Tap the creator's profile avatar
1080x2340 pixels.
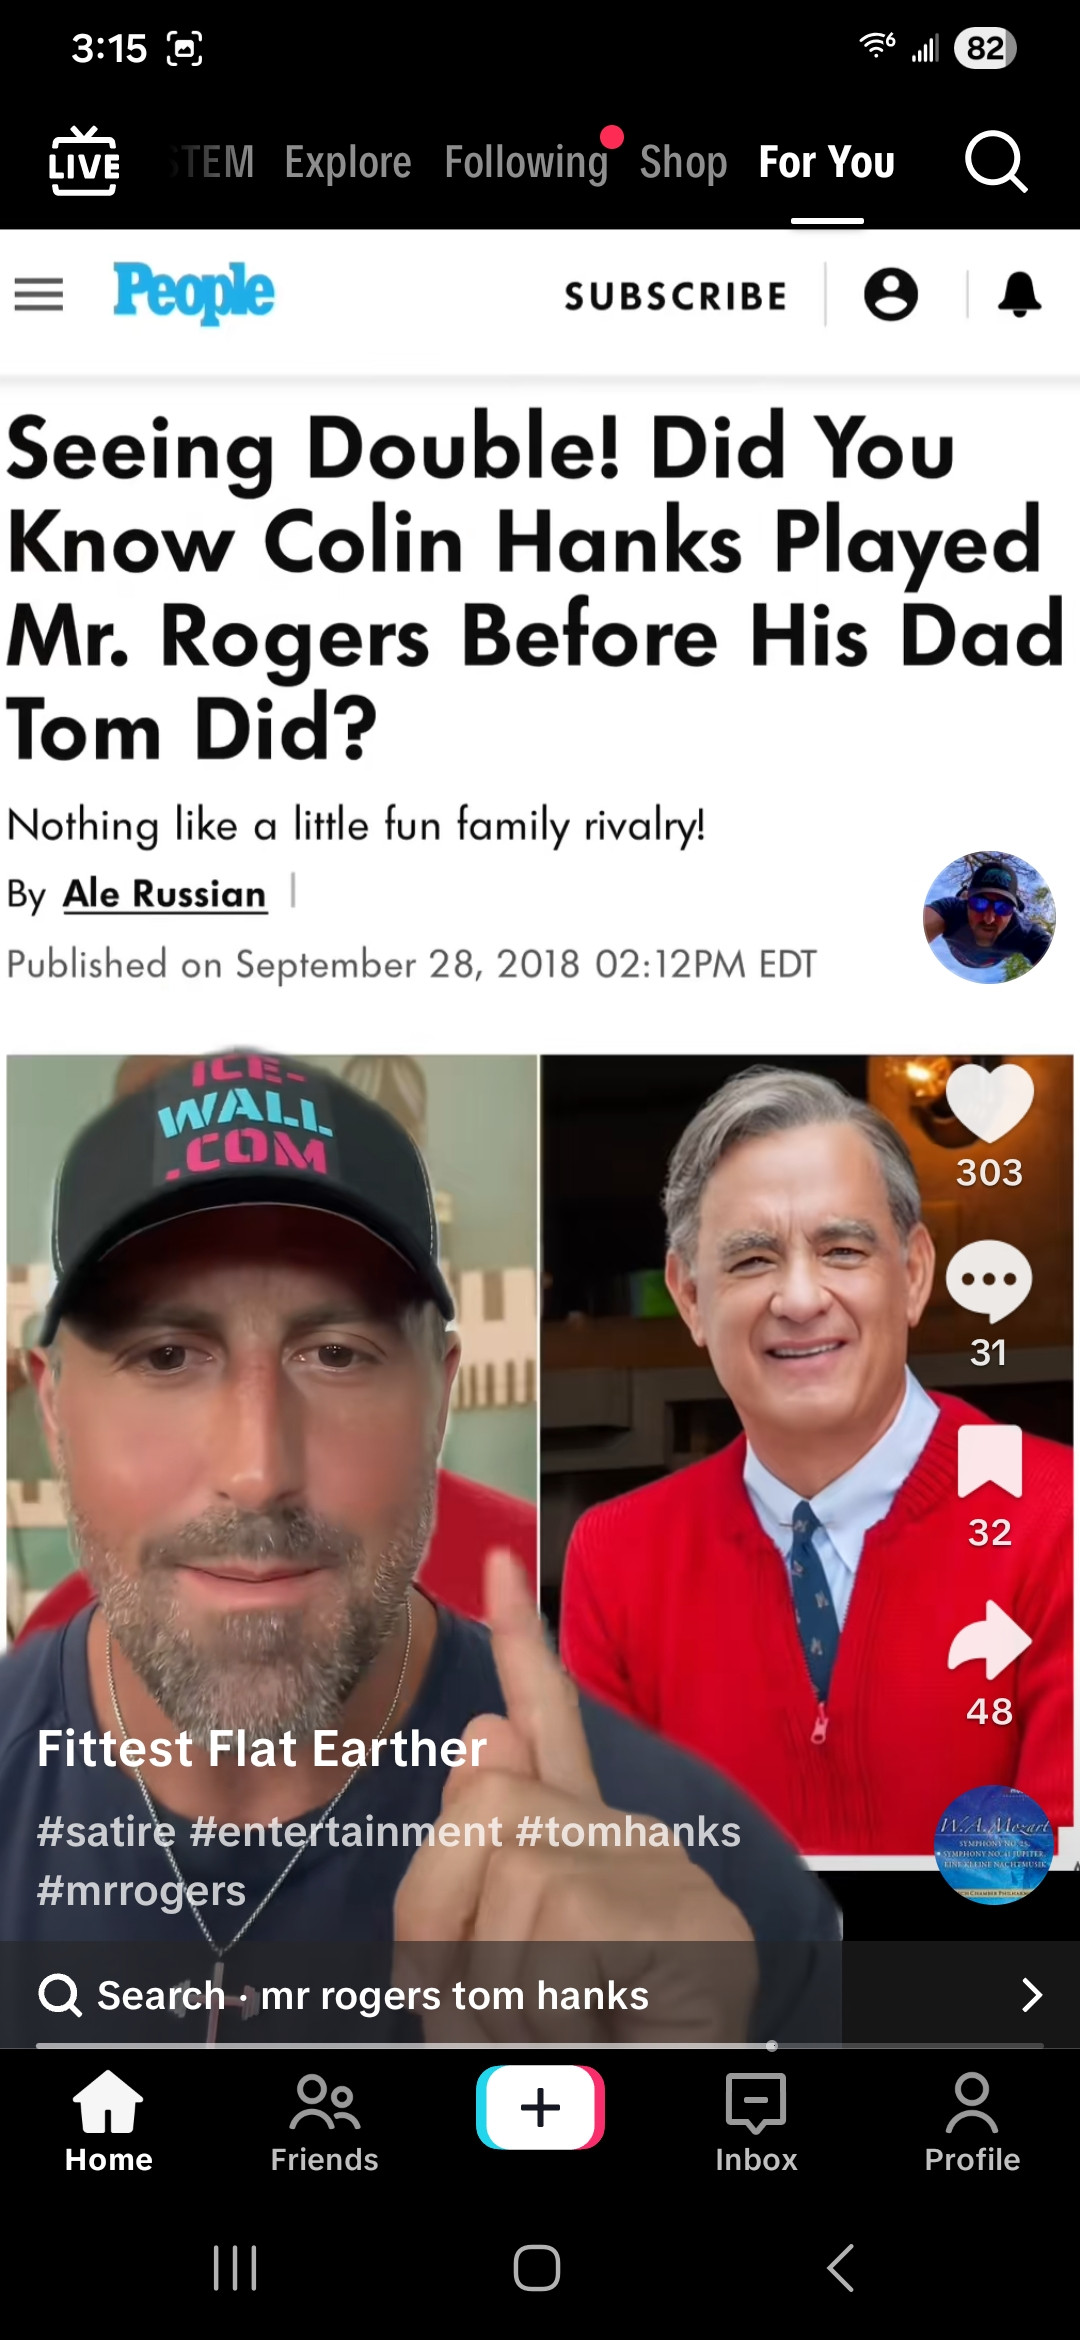(x=989, y=917)
